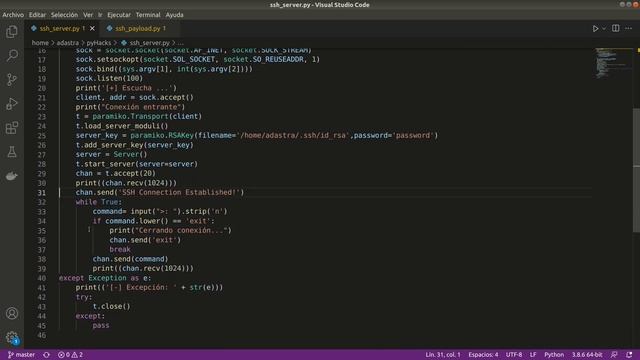
Task: Open the Ejecutar menu
Action: pyautogui.click(x=119, y=15)
